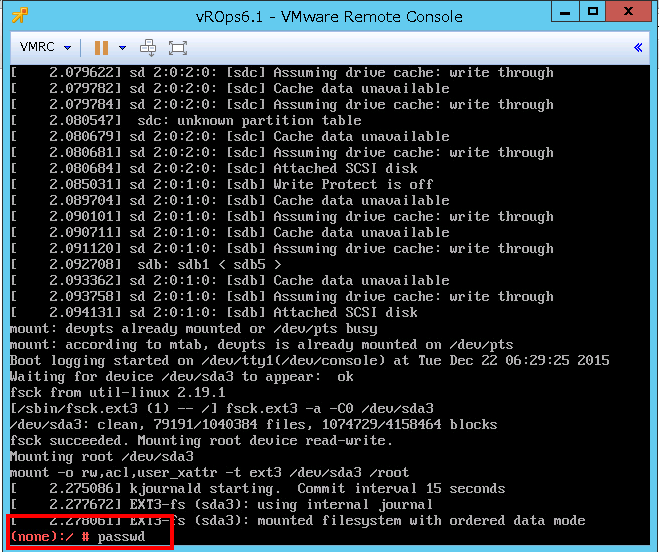
Task: Click 'fsck succeeded' message line
Action: [x=201, y=440]
